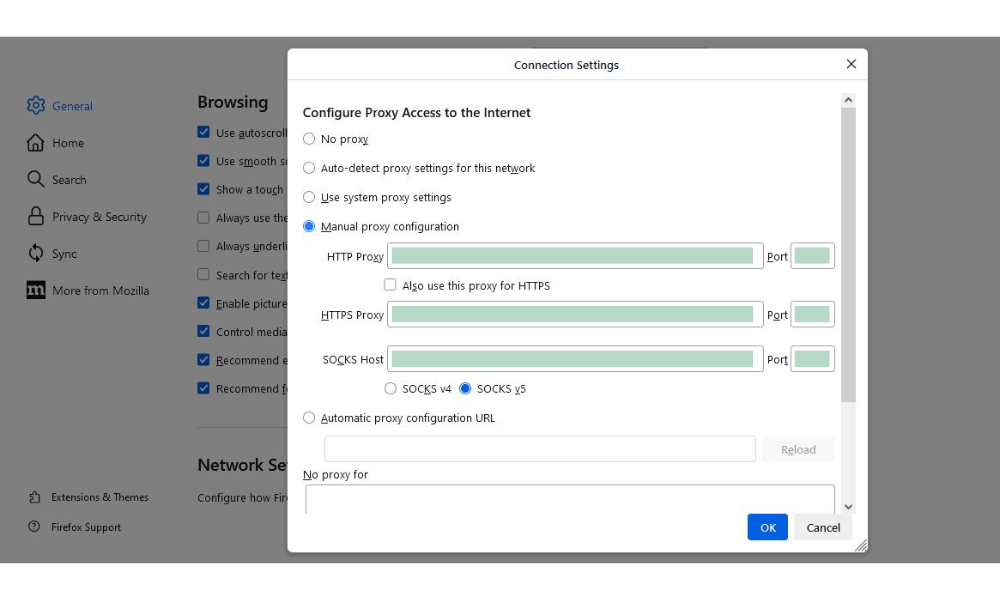Screen dimensions: 1000x600
Task: Click the HTTPS Proxy Port field
Action: point(812,314)
